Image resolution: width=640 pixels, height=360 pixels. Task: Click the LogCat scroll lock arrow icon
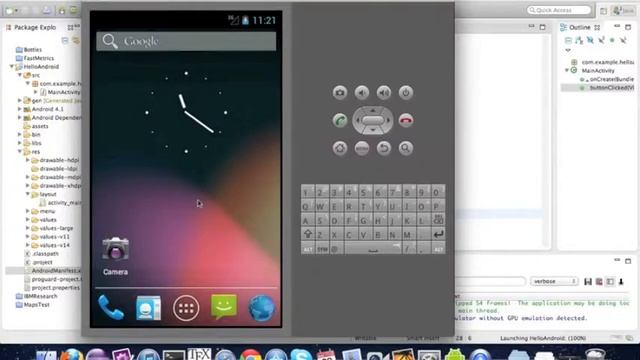point(621,282)
